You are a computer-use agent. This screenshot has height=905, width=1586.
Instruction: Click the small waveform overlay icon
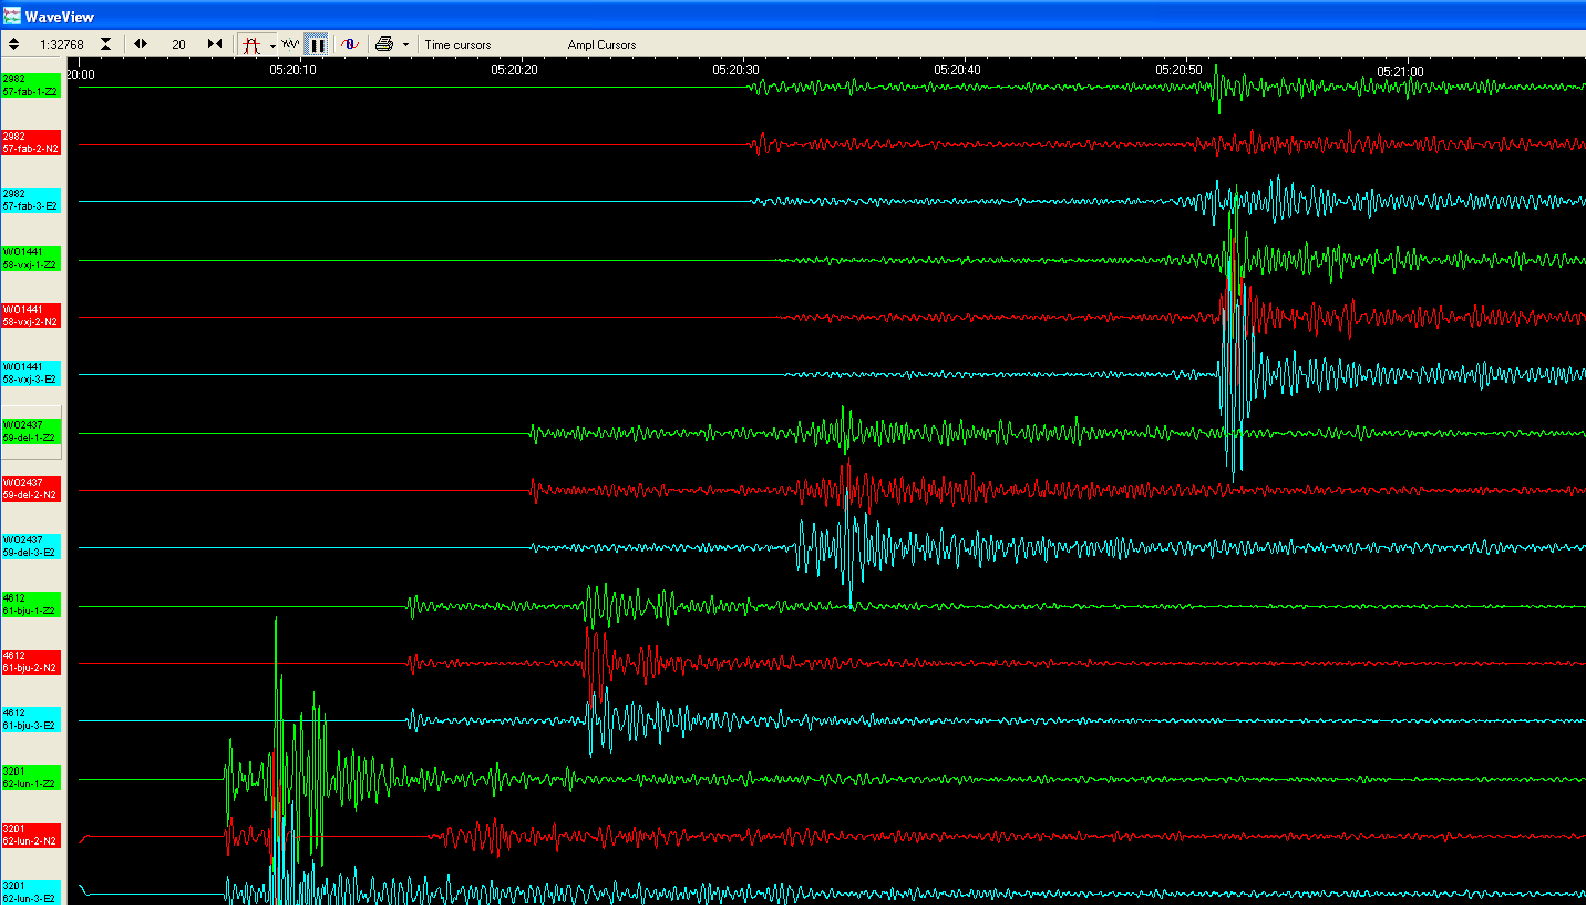coord(290,44)
